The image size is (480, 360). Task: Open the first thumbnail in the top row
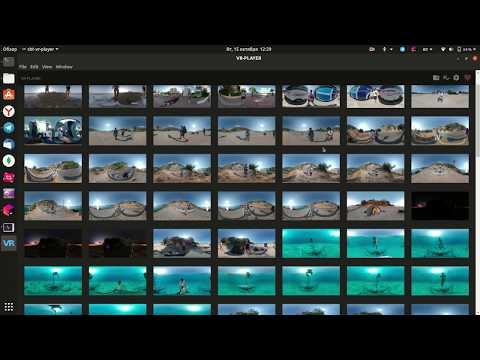pyautogui.click(x=53, y=96)
